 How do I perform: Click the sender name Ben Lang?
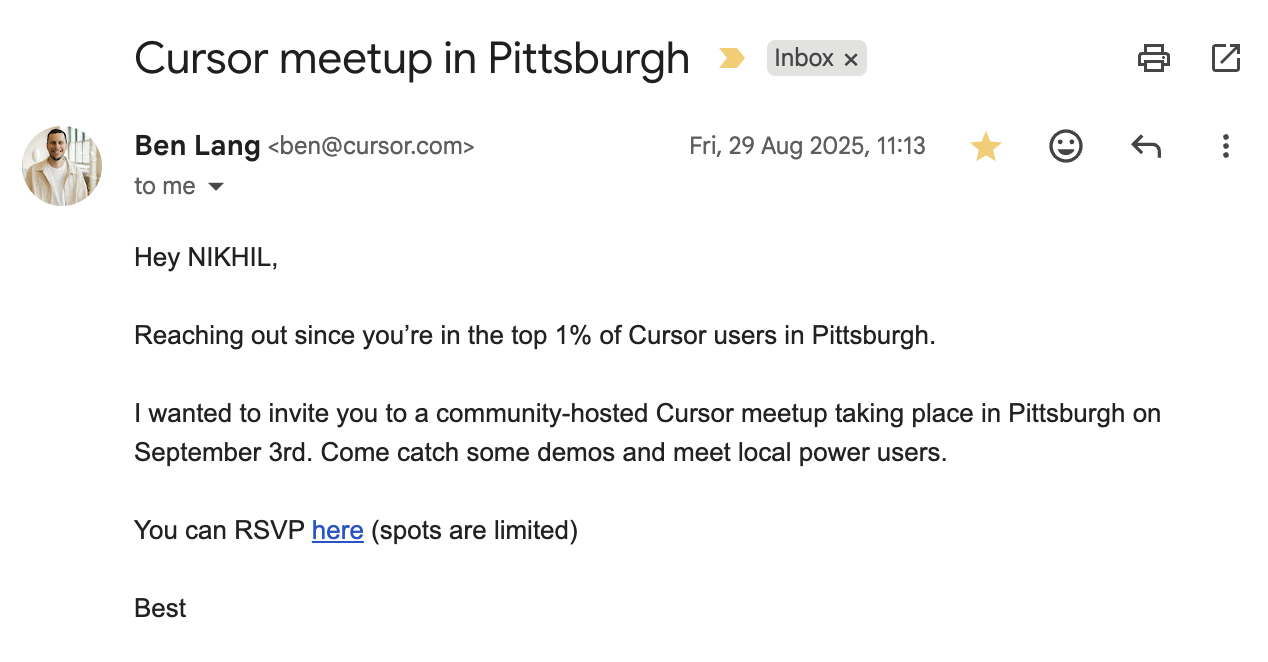point(197,146)
